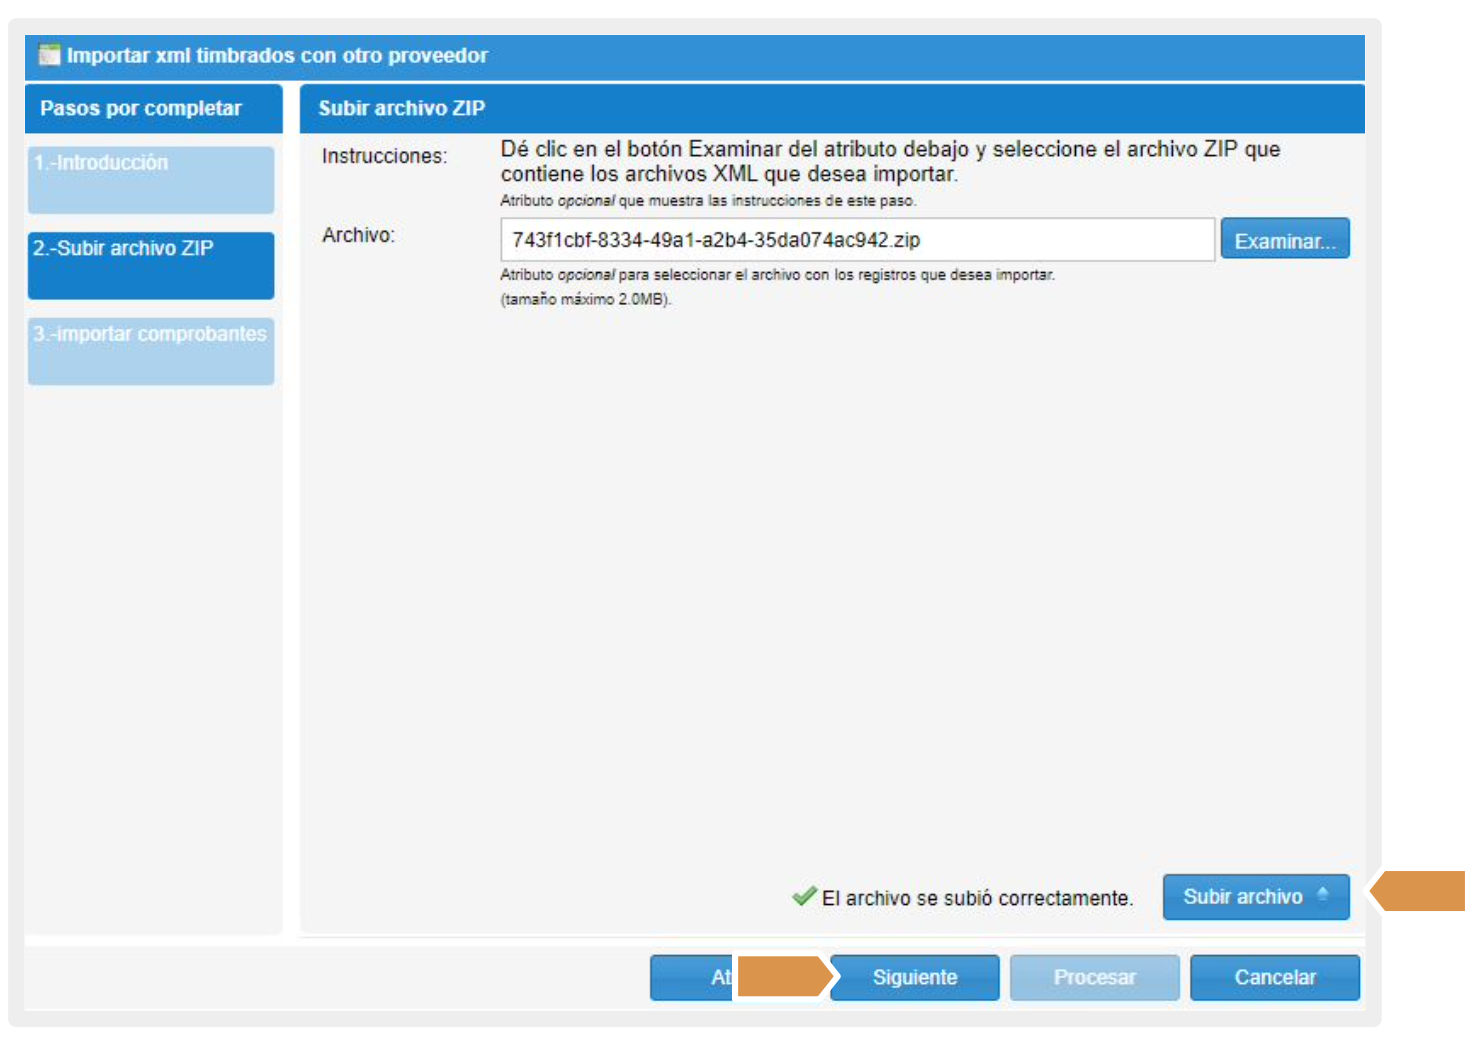
Task: Go to step 1 Introducción
Action: click(x=151, y=180)
